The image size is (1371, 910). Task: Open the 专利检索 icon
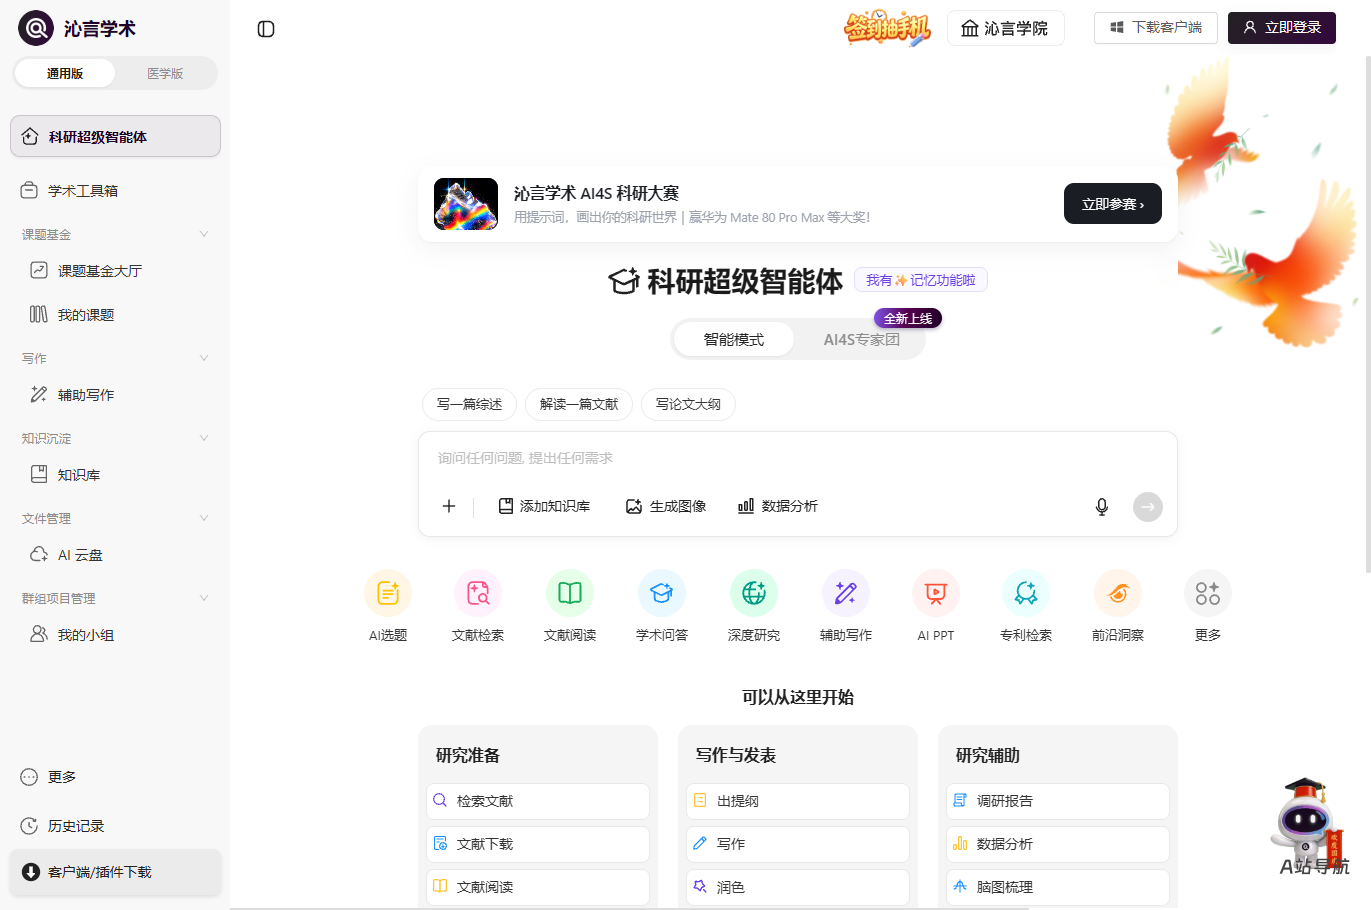tap(1026, 593)
